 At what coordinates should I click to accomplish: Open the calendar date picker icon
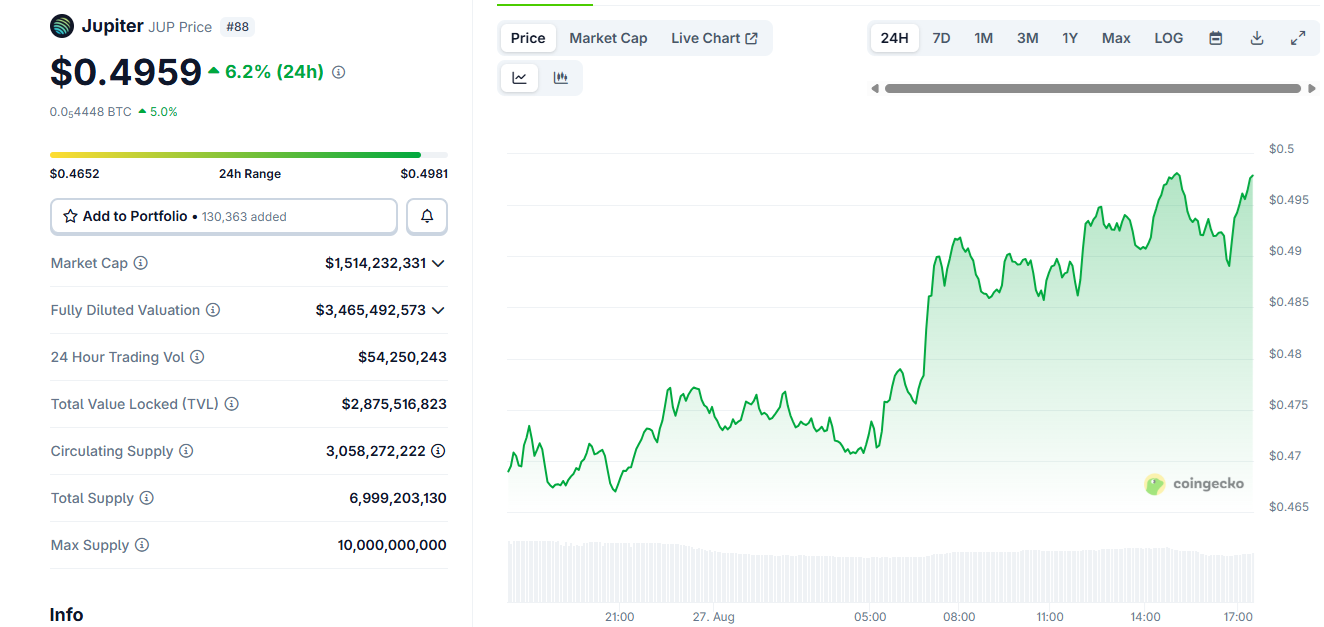point(1216,38)
